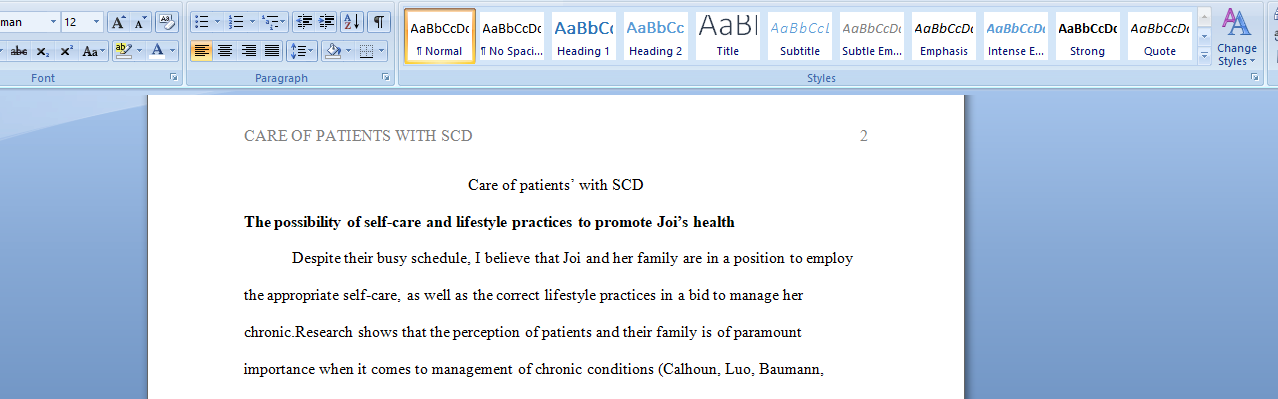Open the Paragraph dialog launcher
Image resolution: width=1278 pixels, height=399 pixels.
tap(386, 77)
